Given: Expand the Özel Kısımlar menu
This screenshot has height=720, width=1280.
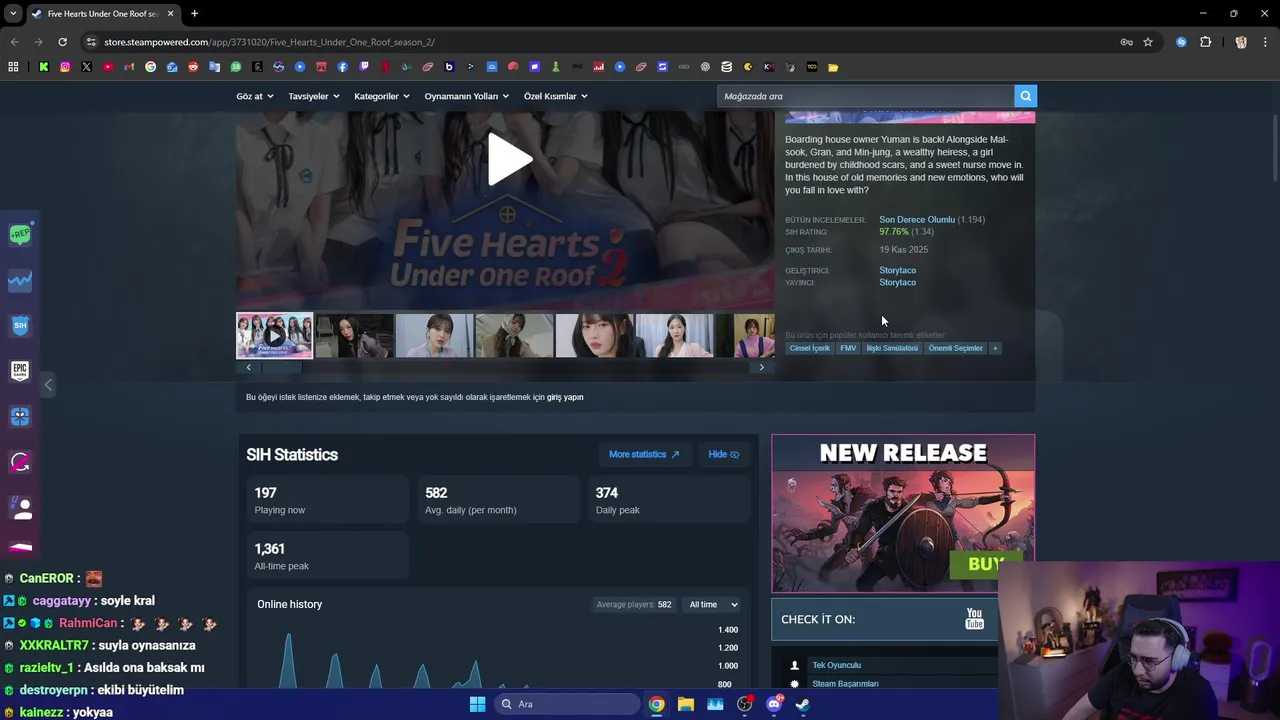Looking at the screenshot, I should pos(556,96).
